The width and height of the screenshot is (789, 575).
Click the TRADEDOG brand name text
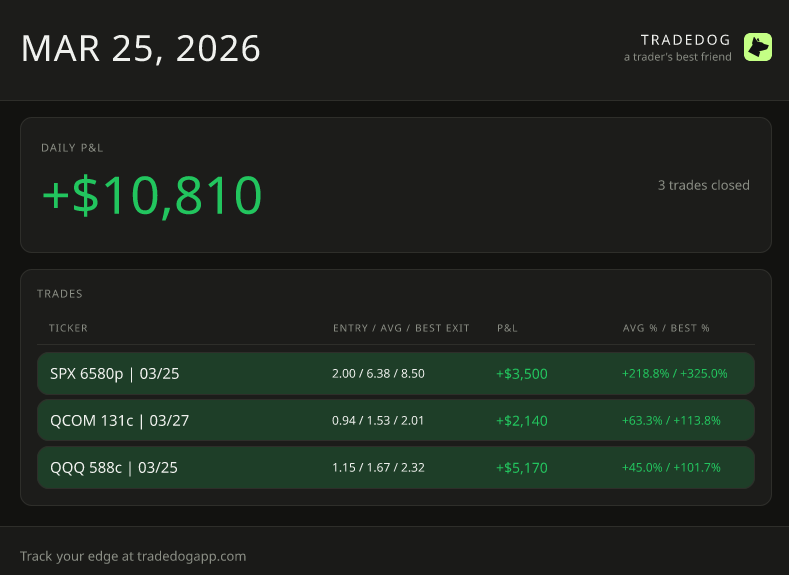(x=685, y=40)
